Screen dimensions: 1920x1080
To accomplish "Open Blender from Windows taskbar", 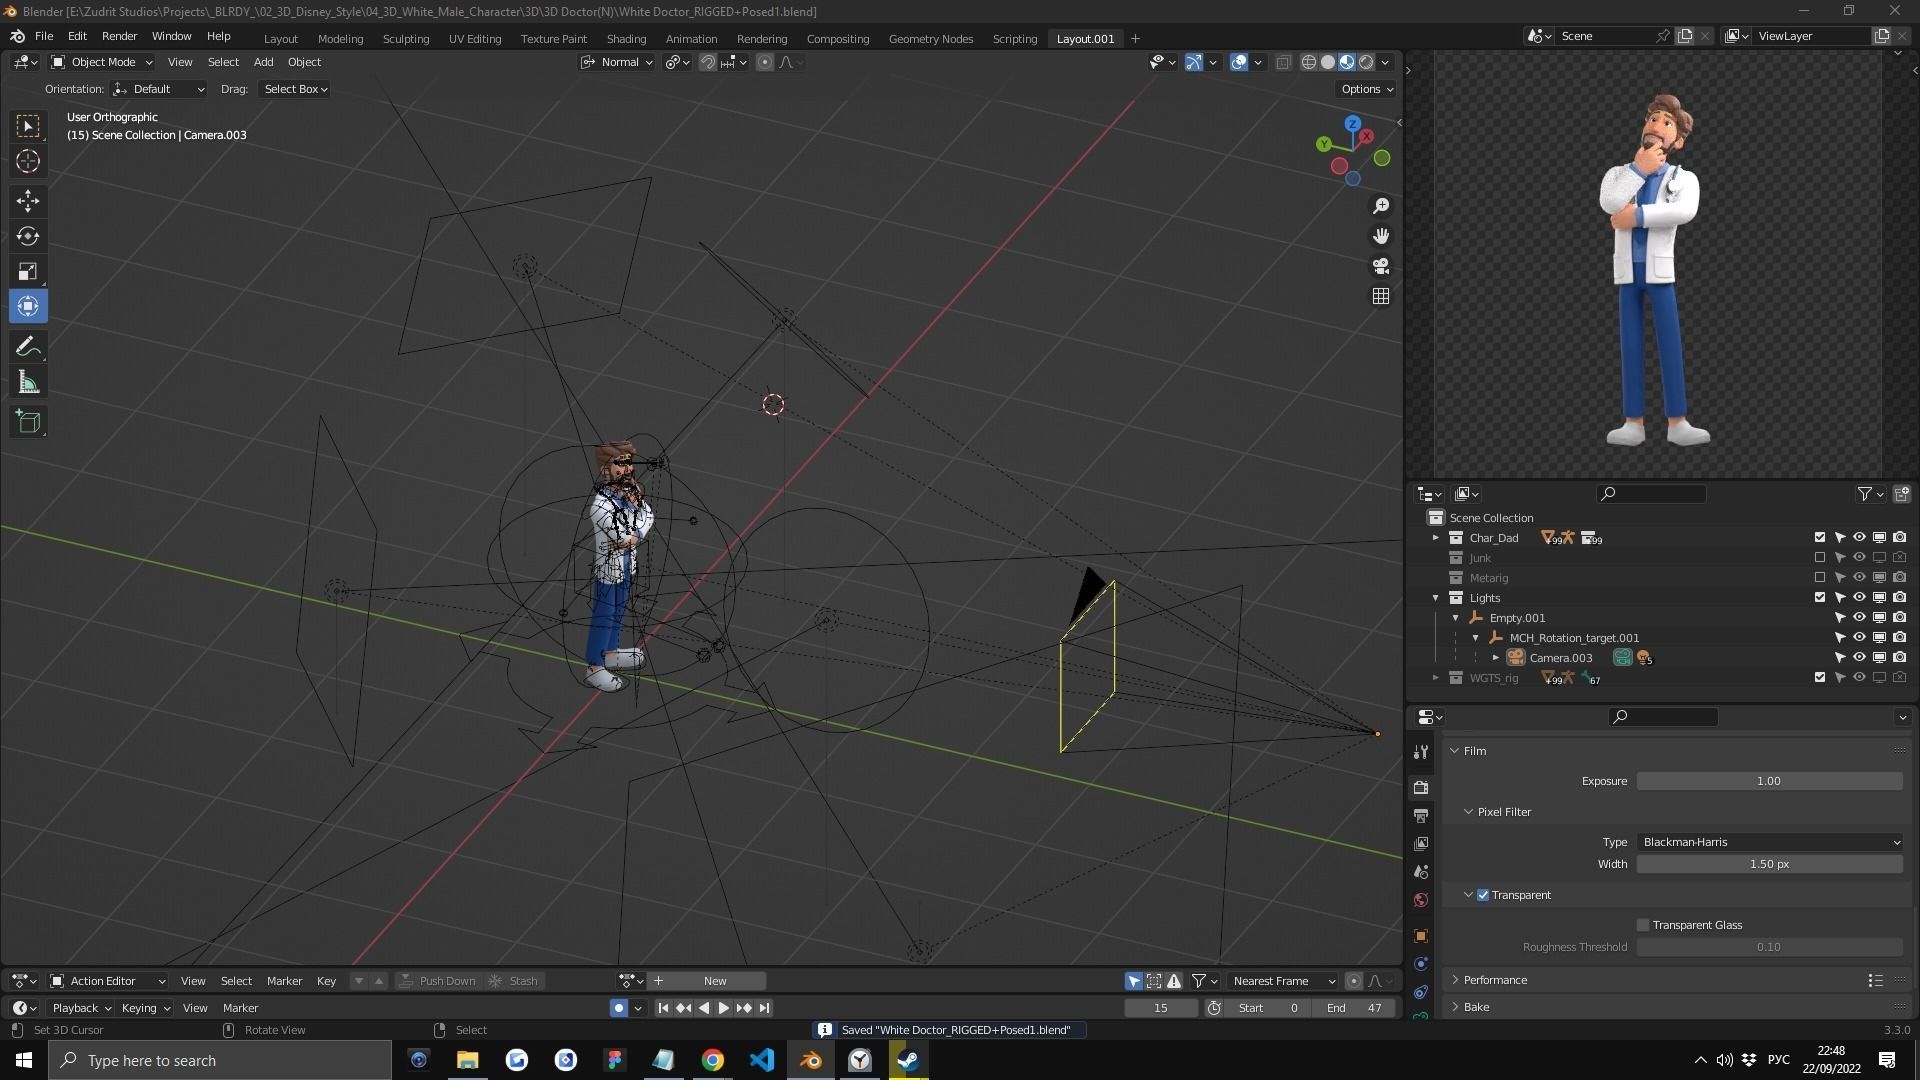I will (x=811, y=1060).
